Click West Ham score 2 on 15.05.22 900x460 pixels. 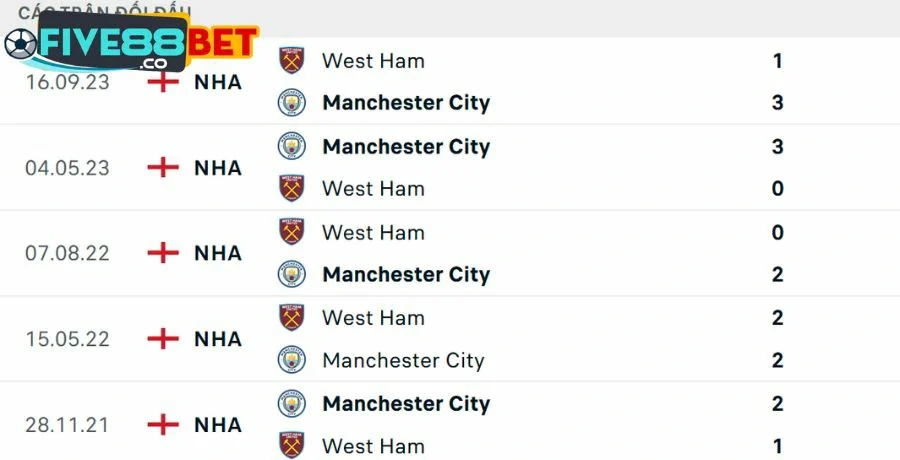point(778,318)
